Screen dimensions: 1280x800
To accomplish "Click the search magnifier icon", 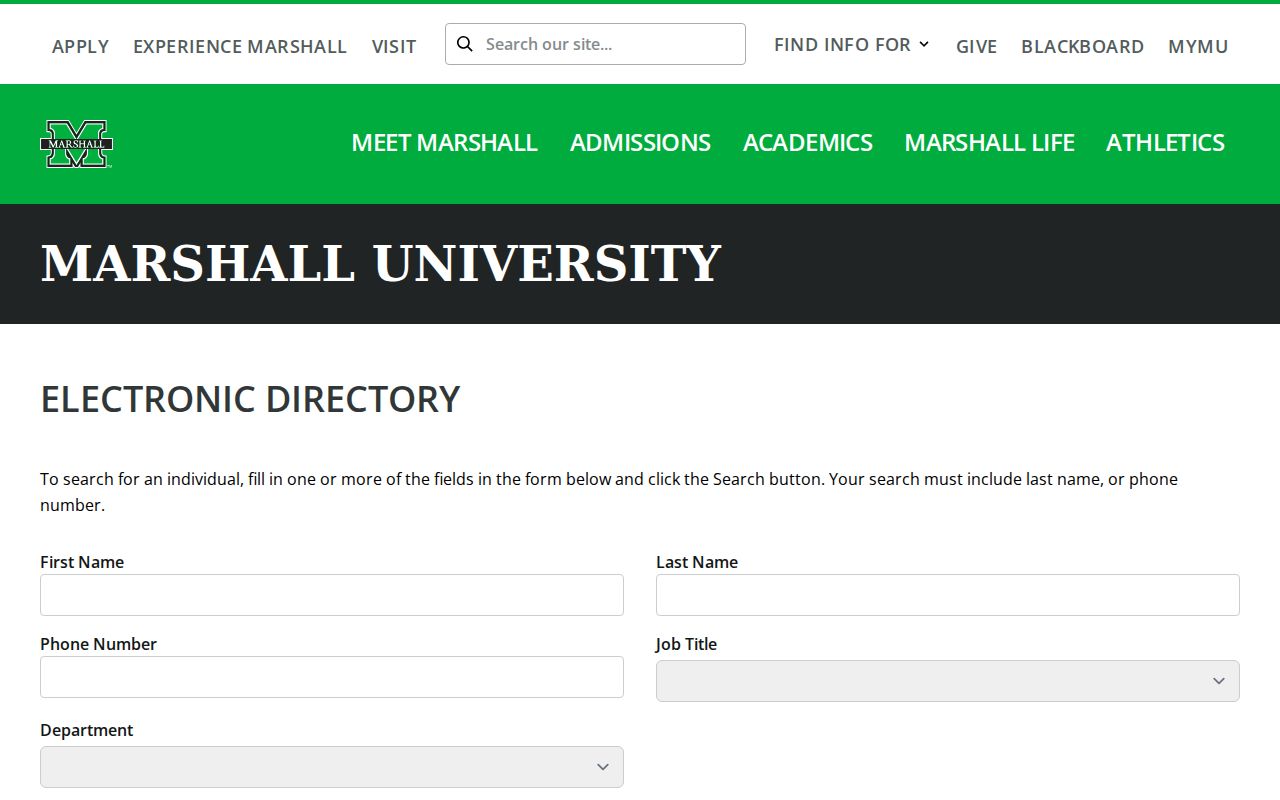I will pos(465,44).
